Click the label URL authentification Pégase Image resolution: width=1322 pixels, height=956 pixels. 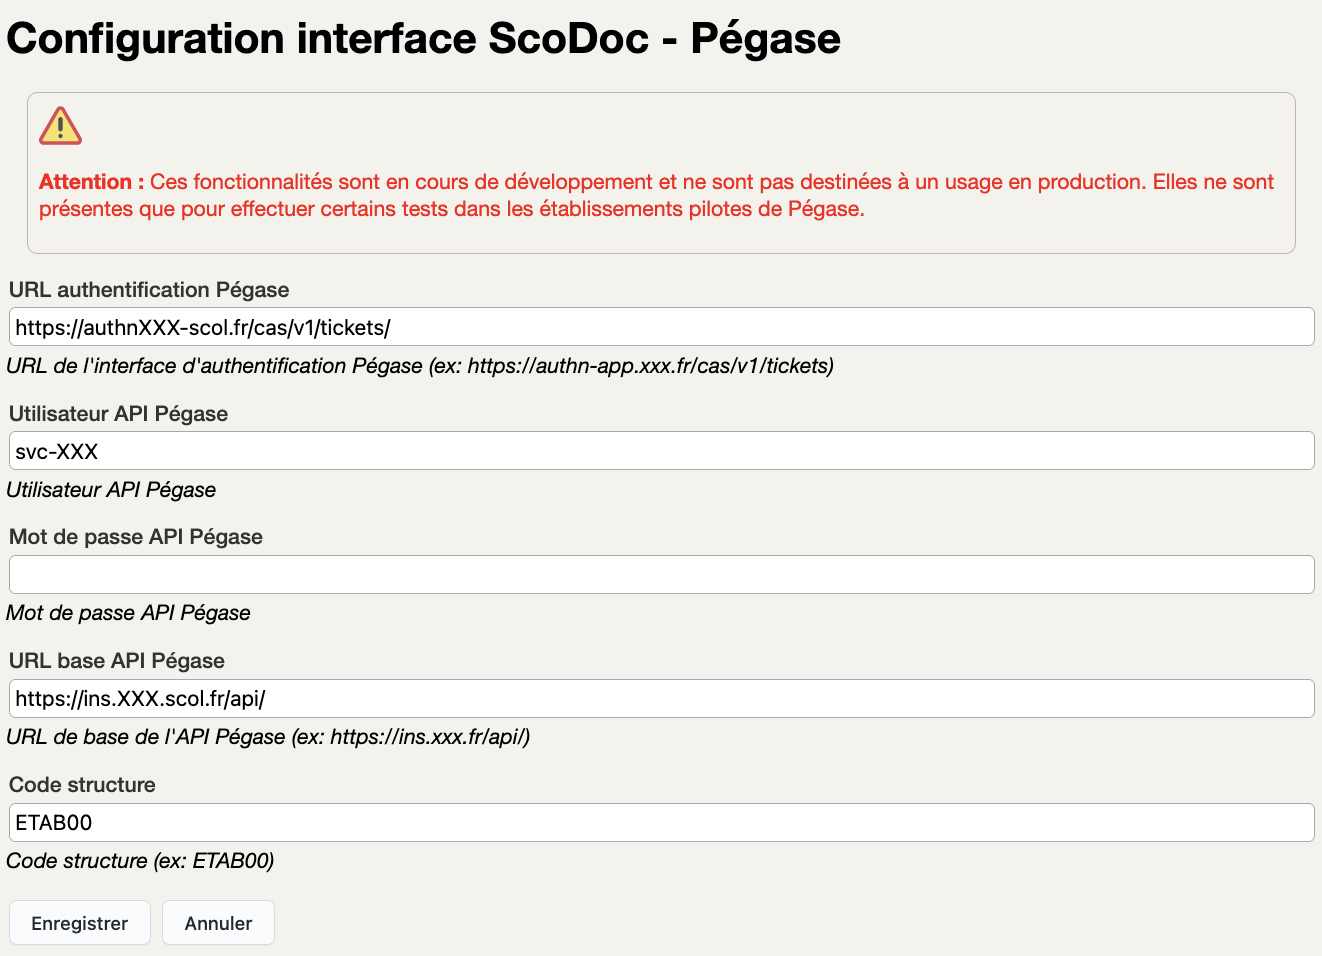click(x=149, y=290)
